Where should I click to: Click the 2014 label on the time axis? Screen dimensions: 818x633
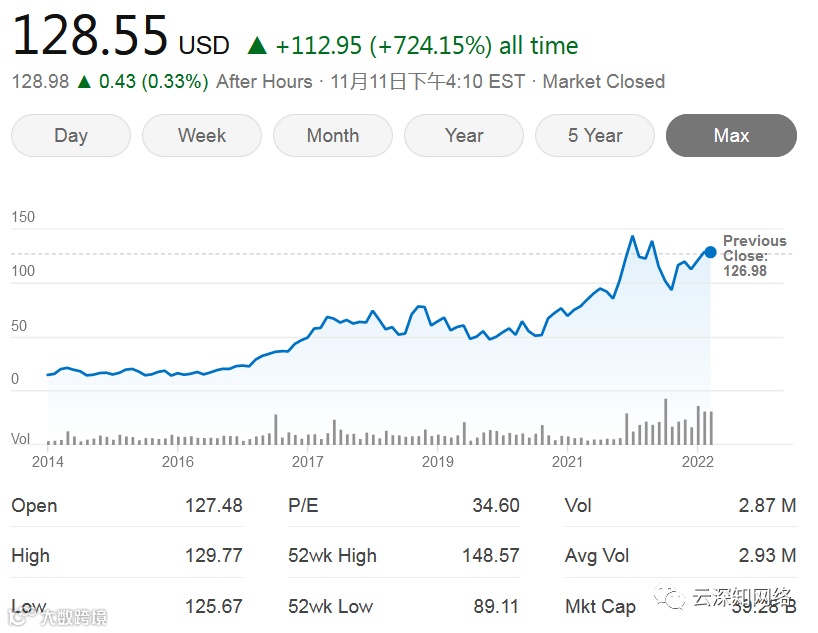(47, 461)
